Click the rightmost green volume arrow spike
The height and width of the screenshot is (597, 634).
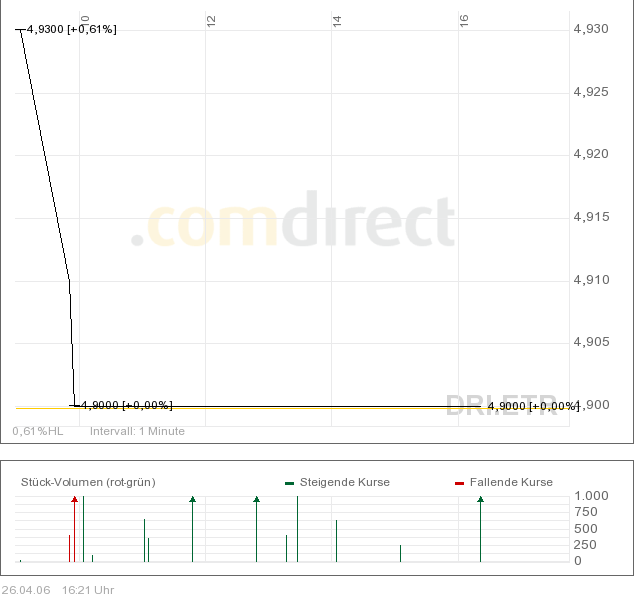tap(480, 525)
